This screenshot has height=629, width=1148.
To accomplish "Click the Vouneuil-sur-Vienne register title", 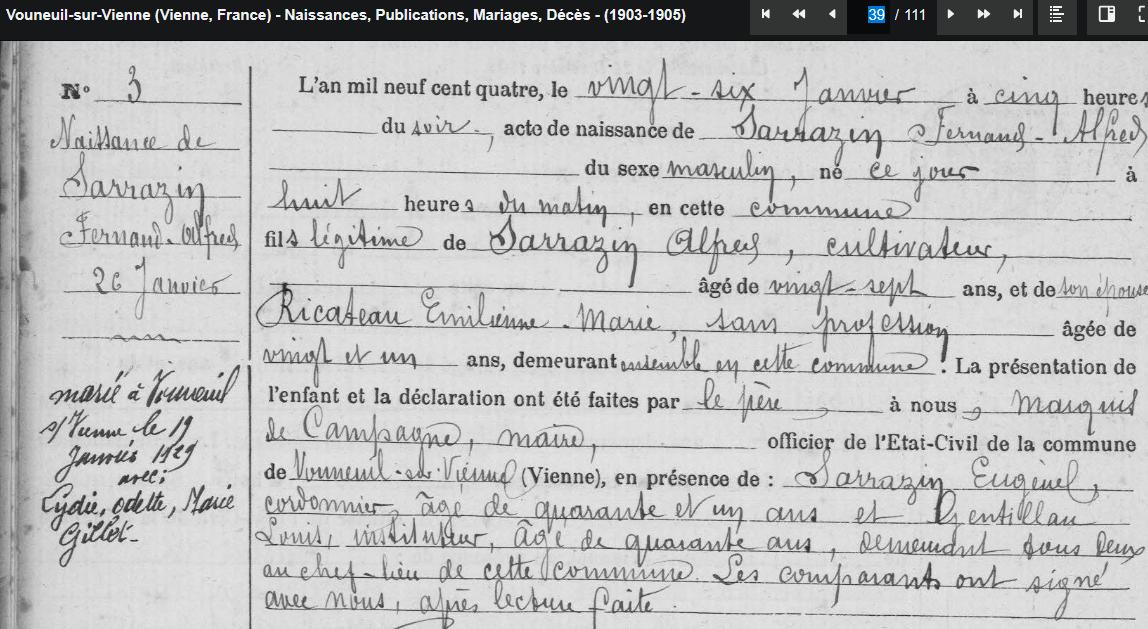I will (x=346, y=15).
